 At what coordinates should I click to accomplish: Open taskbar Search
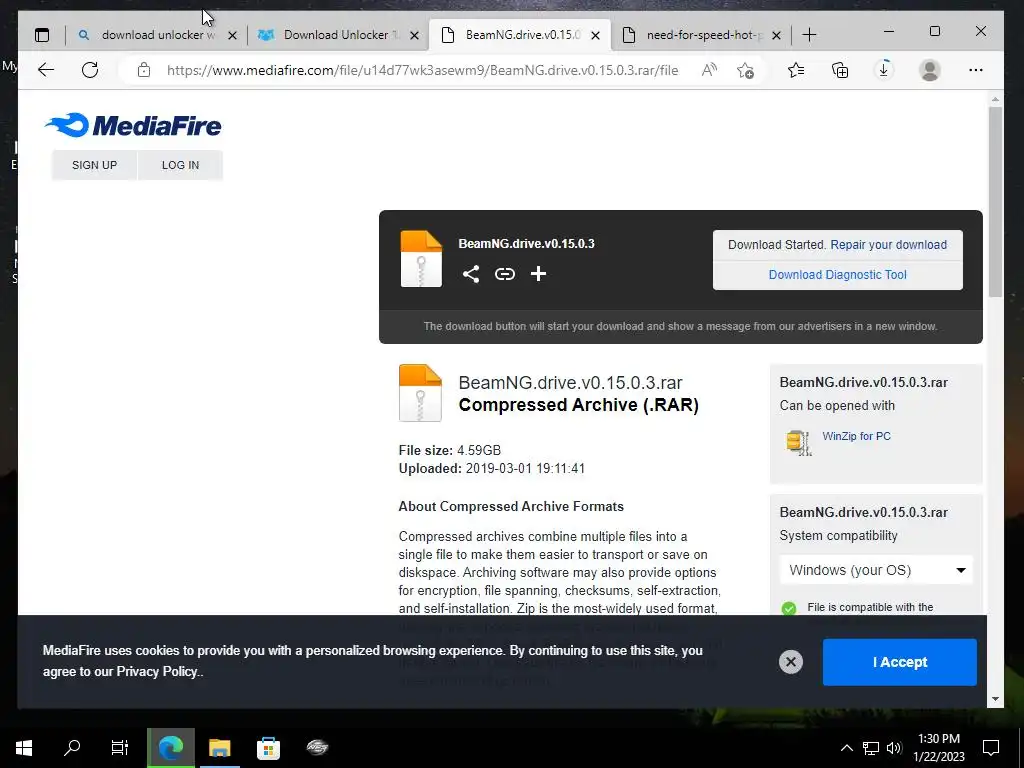72,747
